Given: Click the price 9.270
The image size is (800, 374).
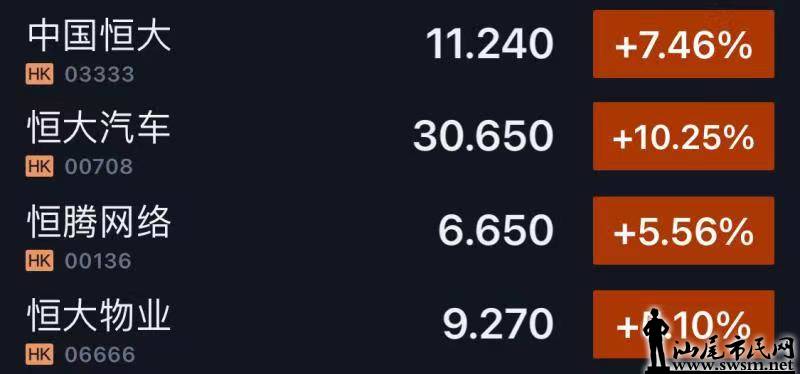Looking at the screenshot, I should pos(498,324).
